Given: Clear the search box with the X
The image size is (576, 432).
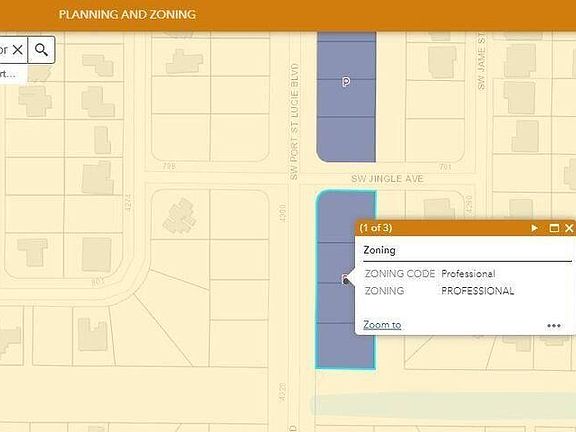Looking at the screenshot, I should click(x=18, y=50).
